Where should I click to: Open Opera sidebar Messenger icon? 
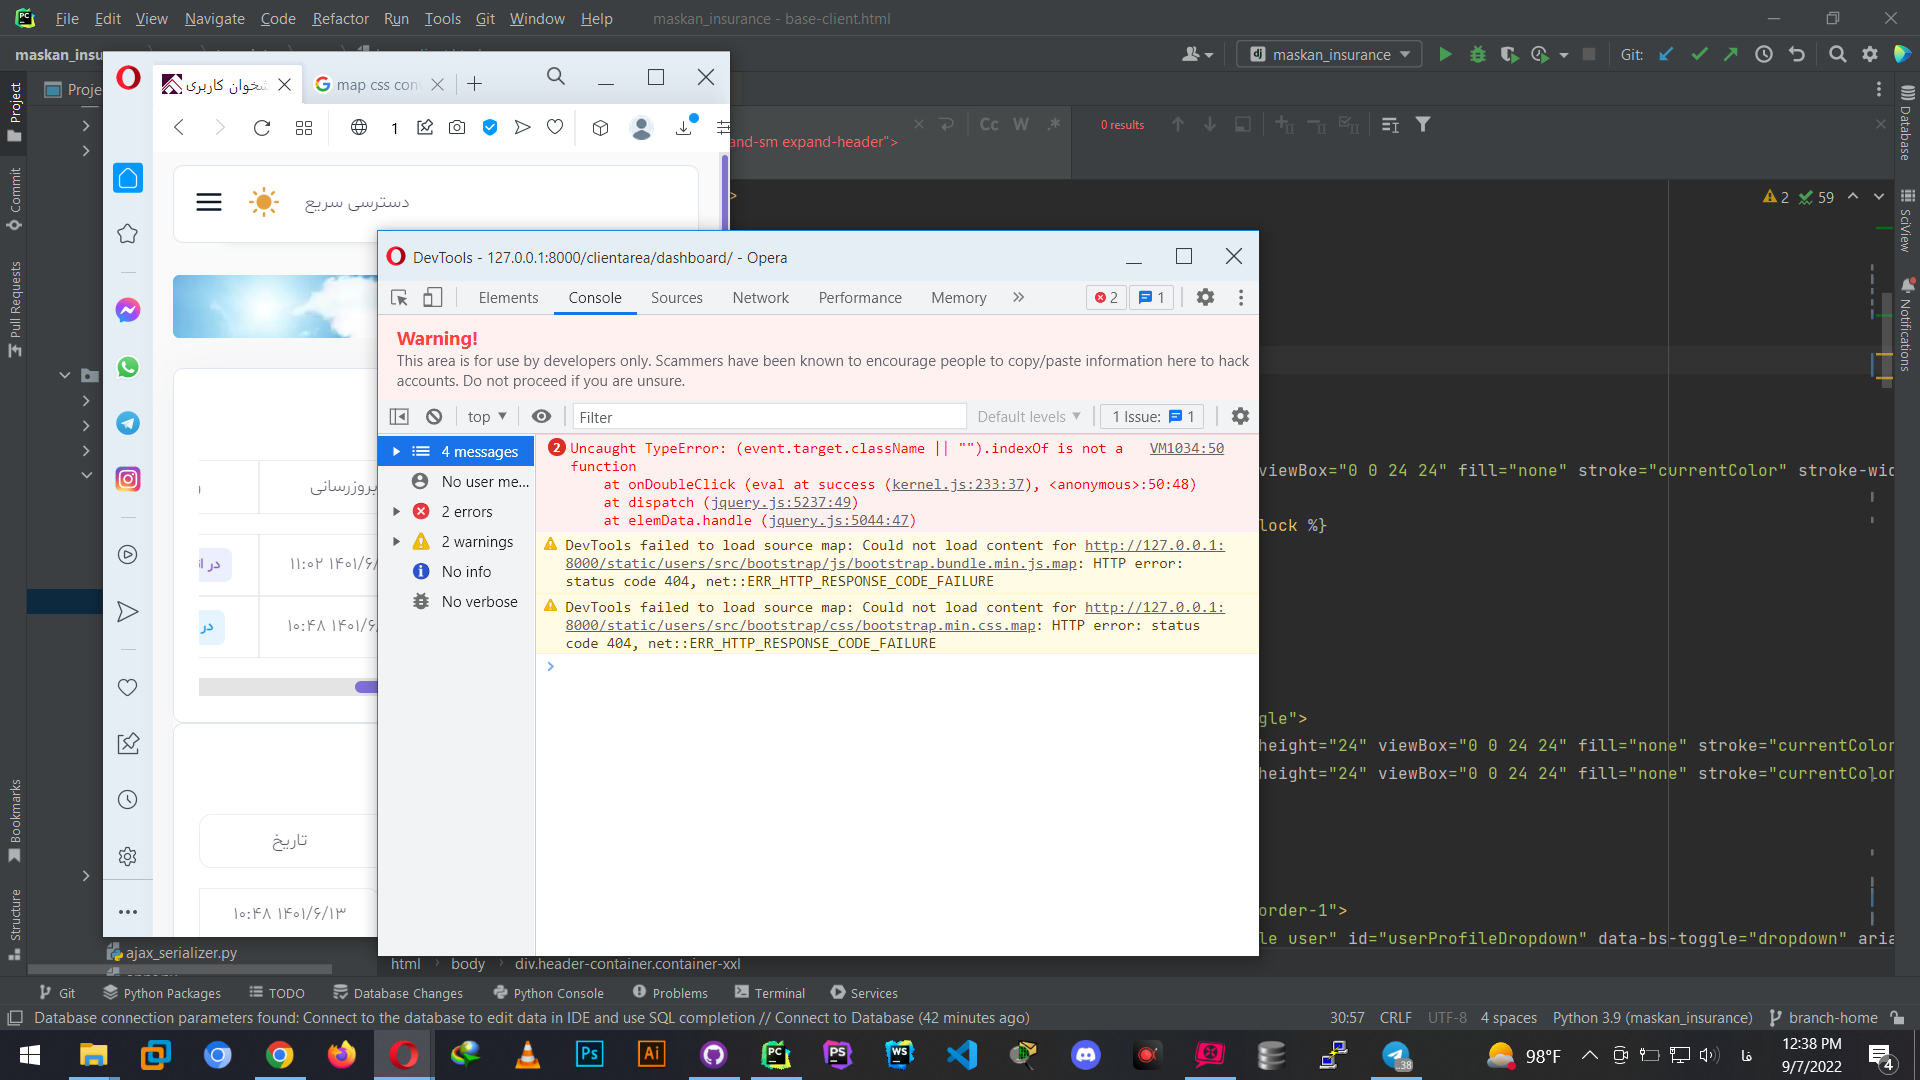coord(128,310)
